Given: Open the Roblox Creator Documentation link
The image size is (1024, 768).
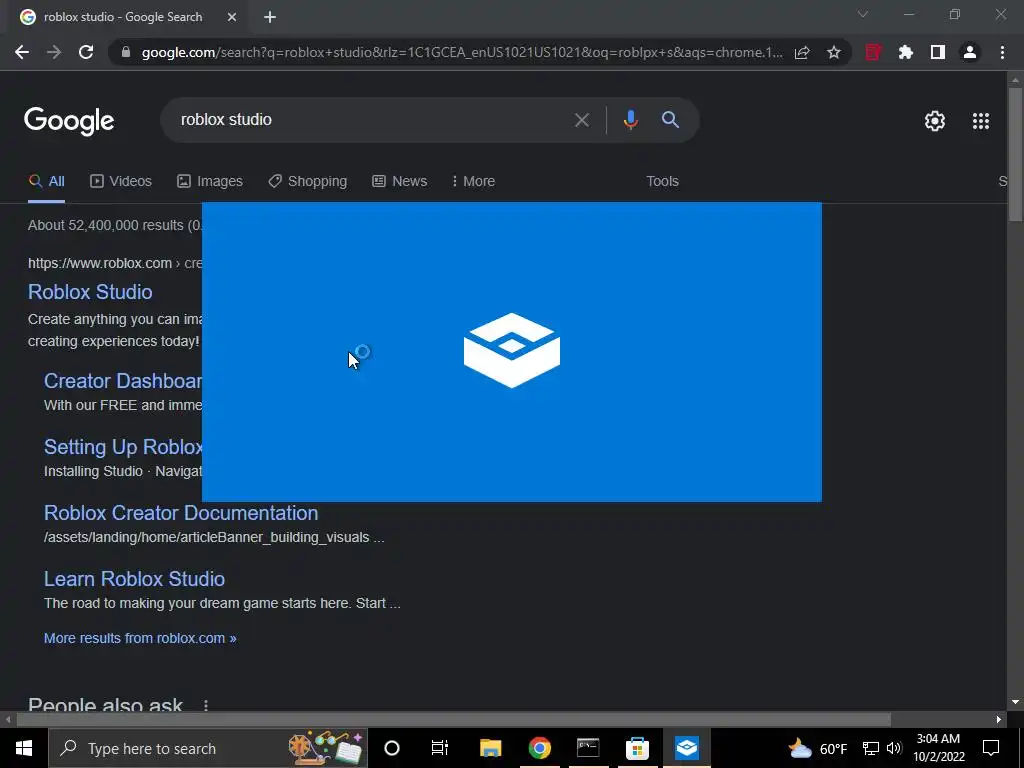Looking at the screenshot, I should click(181, 513).
